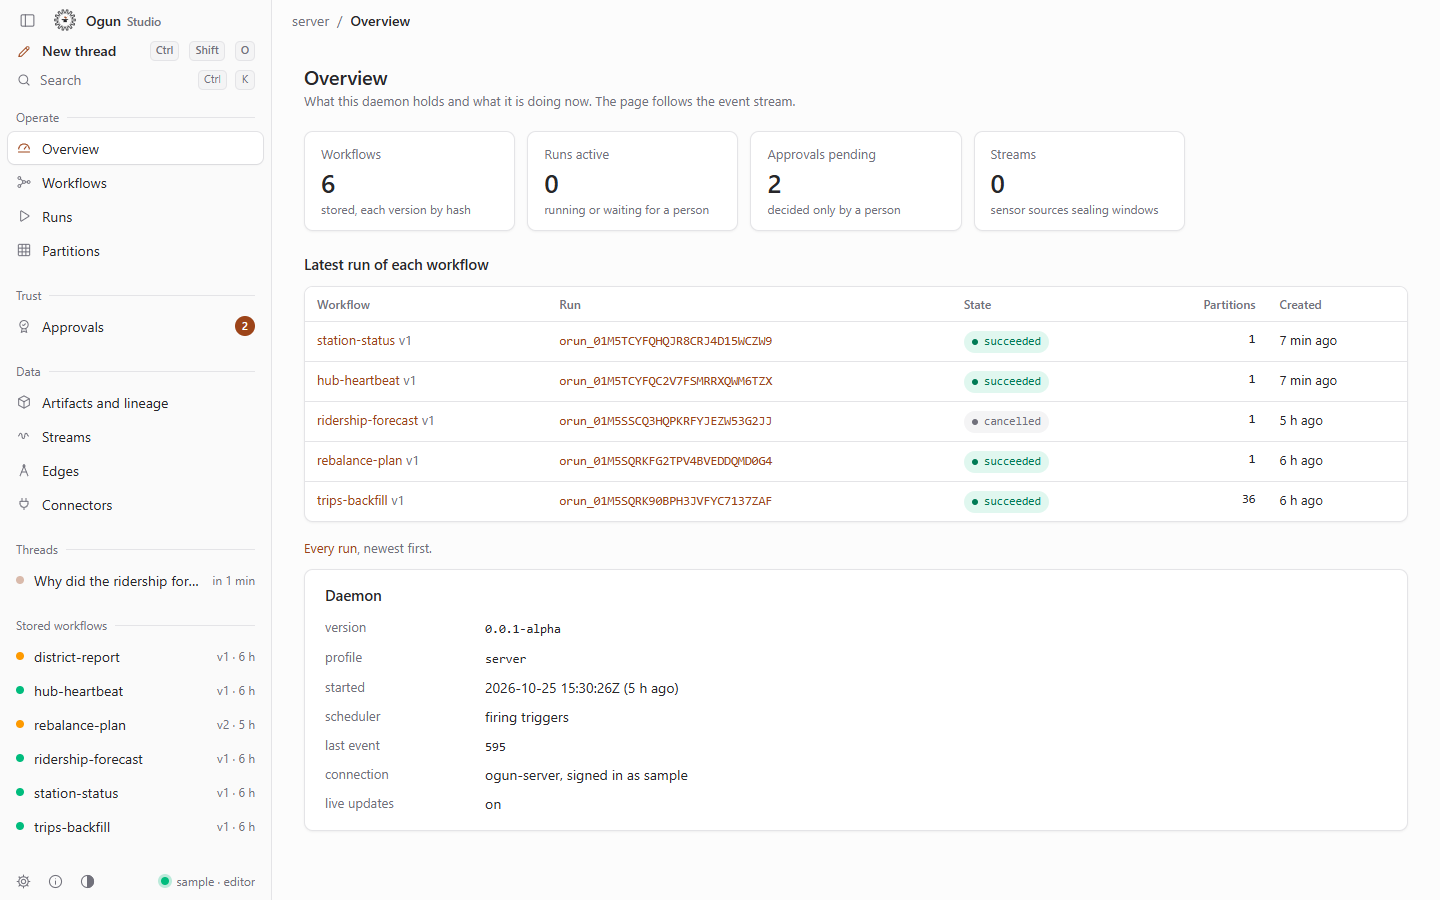Screen dimensions: 1440x900
Task: Click the Edges icon in the sidebar
Action: [24, 471]
